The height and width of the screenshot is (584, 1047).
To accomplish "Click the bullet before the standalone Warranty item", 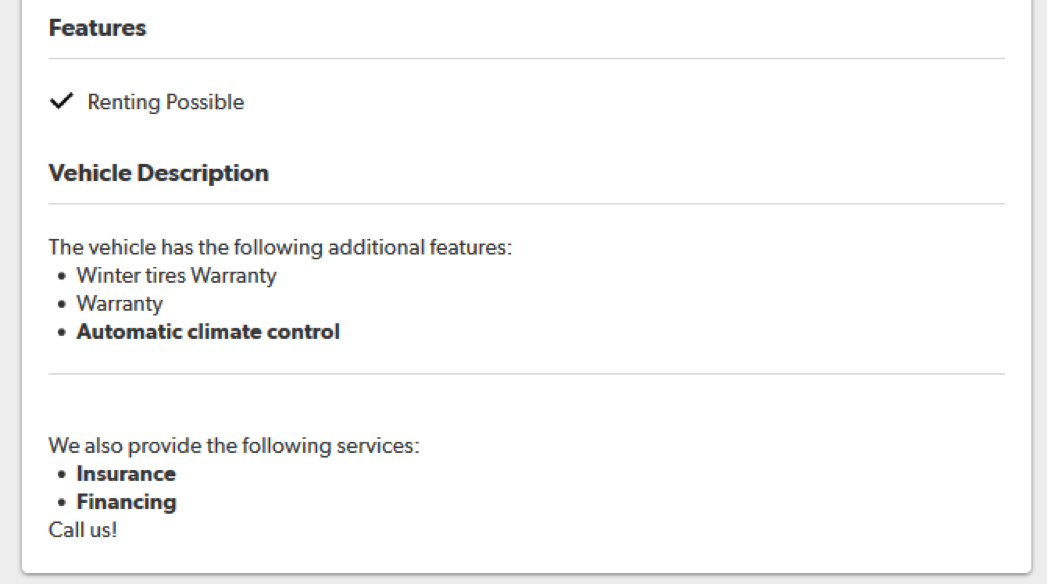I will (63, 304).
